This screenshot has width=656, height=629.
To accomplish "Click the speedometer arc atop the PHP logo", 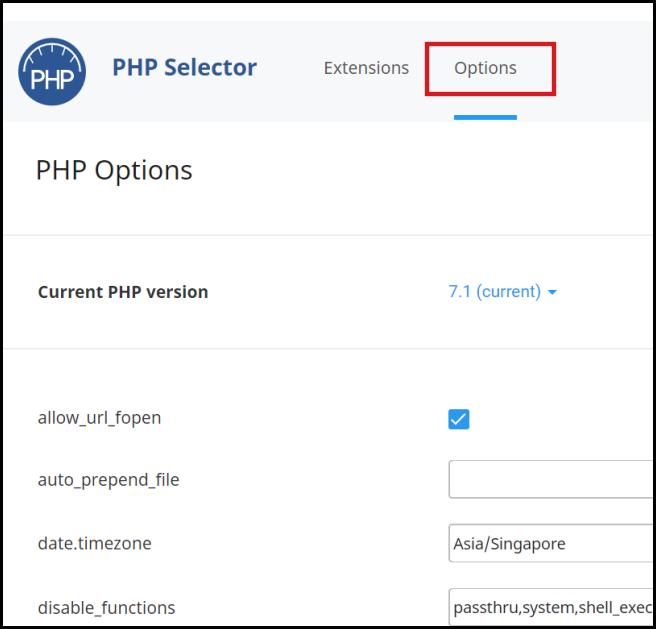I will 52,54.
